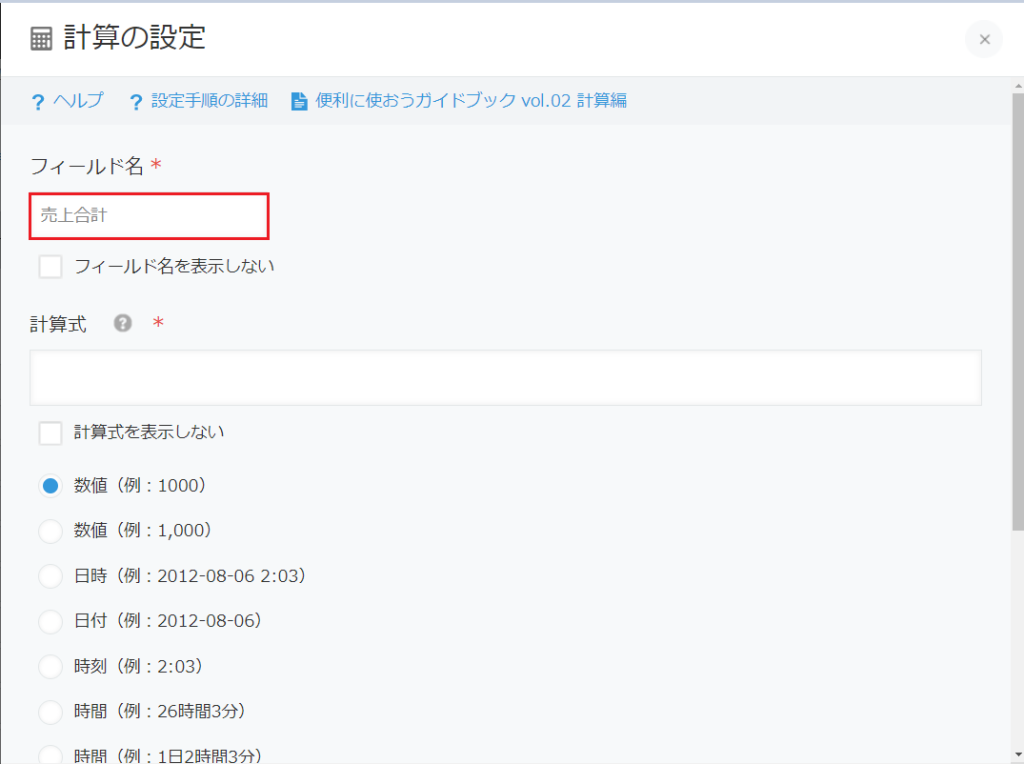Click the dialog's vertical scrollbar thumb
This screenshot has width=1024, height=764.
[x=1018, y=311]
